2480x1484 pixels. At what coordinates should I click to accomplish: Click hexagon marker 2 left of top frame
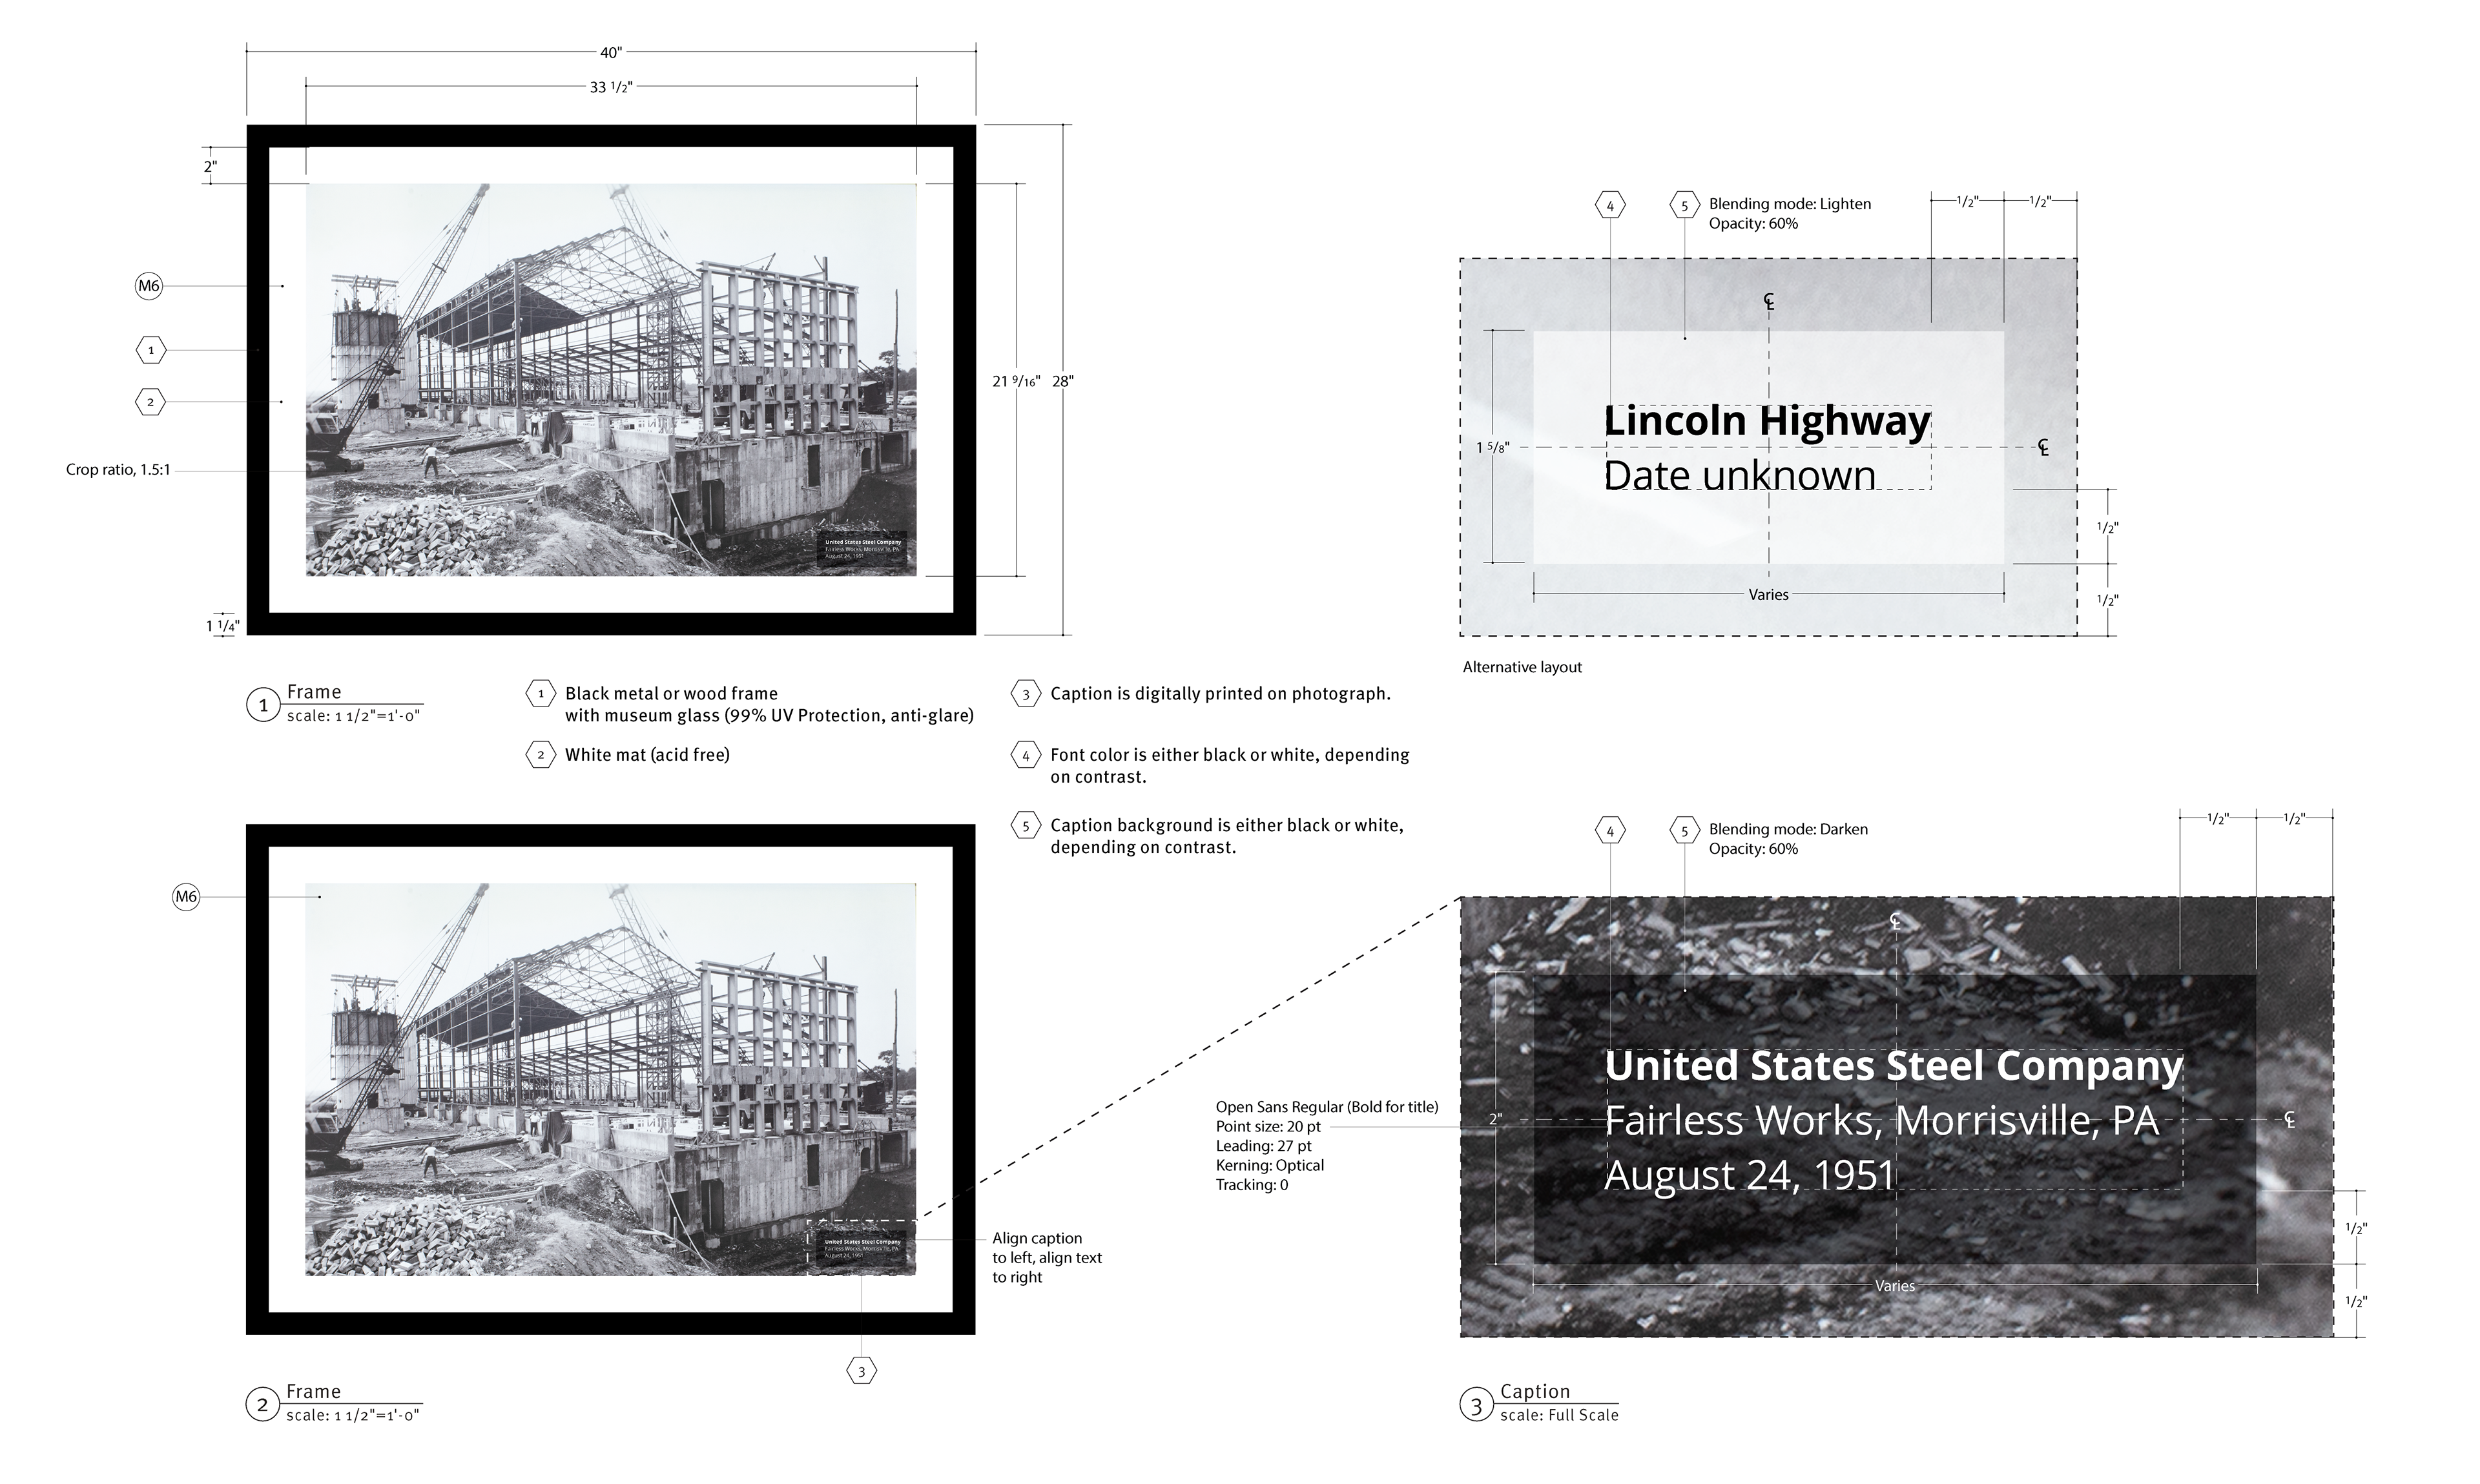coord(151,402)
